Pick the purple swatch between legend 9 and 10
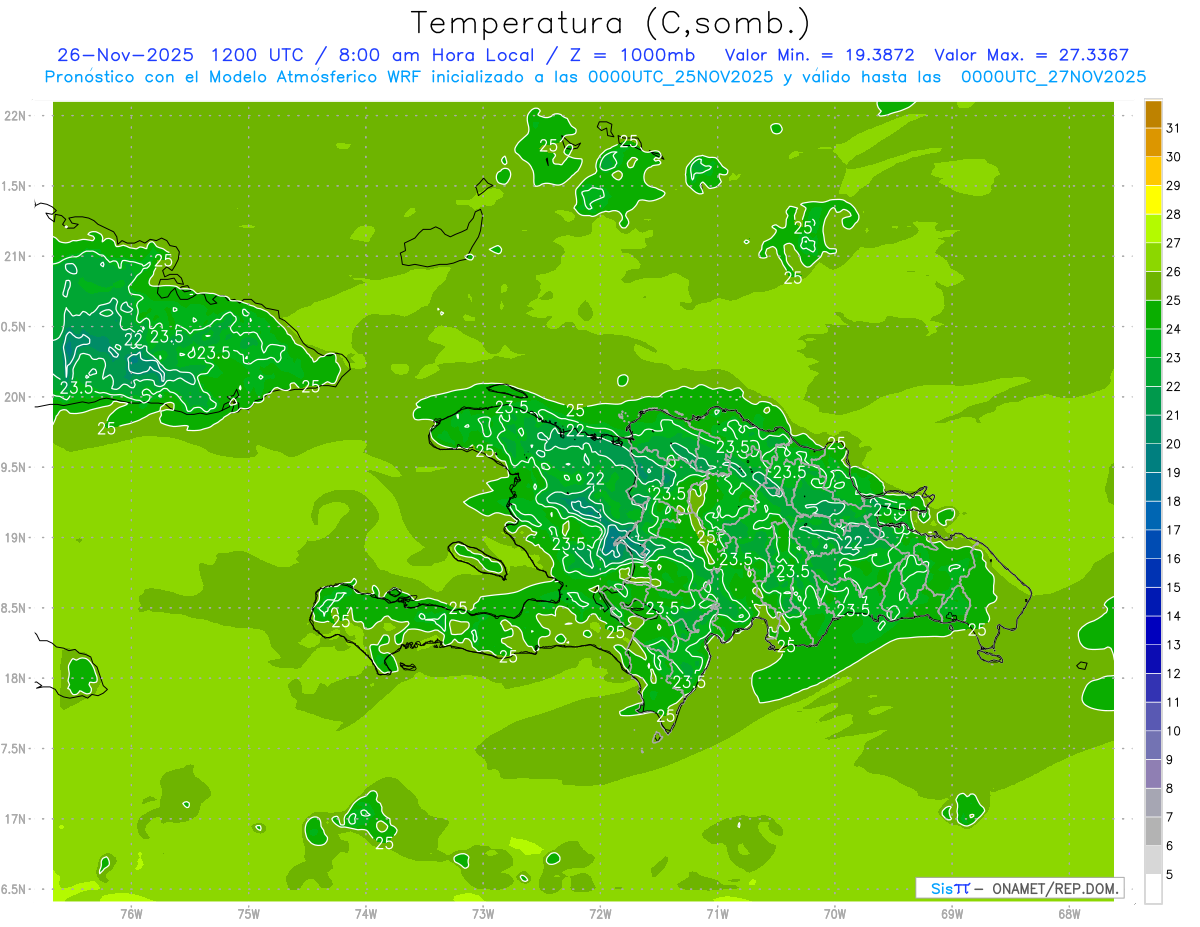Viewport: 1200px width, 927px height. pos(1153,745)
